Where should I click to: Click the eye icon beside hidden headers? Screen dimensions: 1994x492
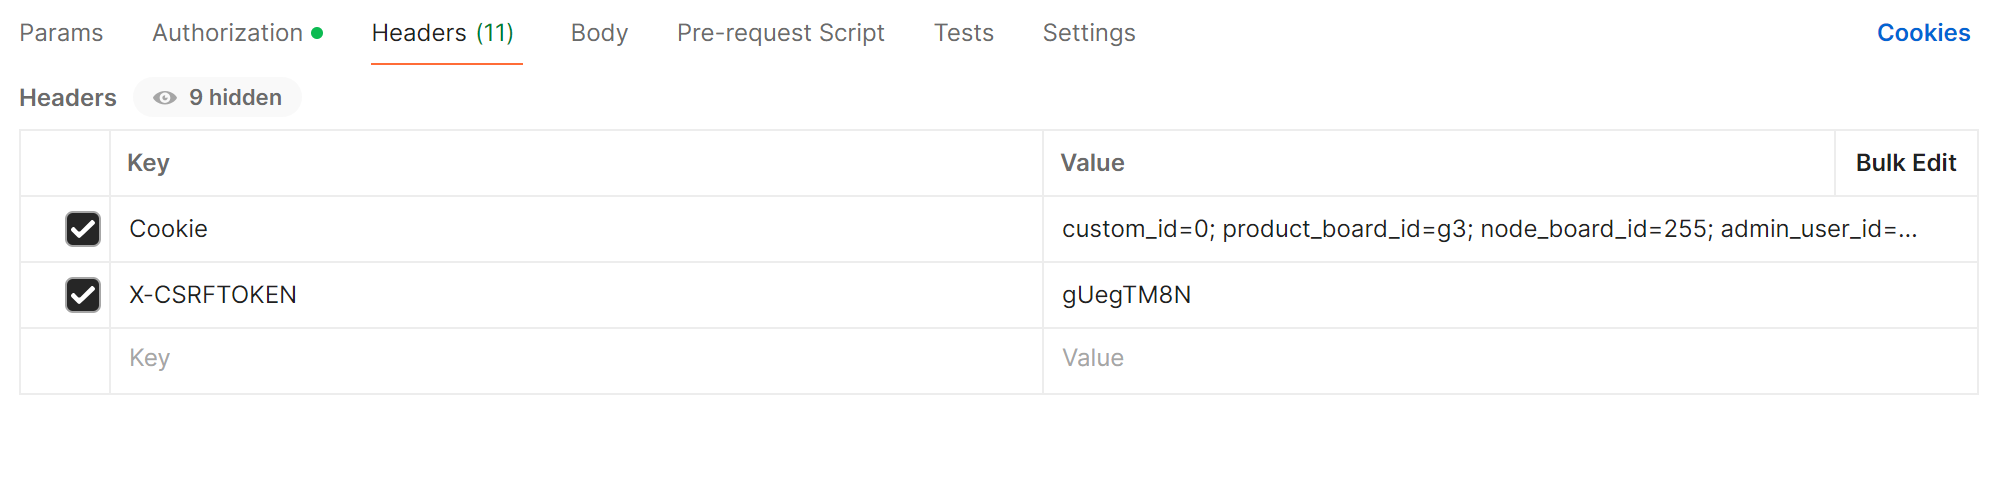165,98
